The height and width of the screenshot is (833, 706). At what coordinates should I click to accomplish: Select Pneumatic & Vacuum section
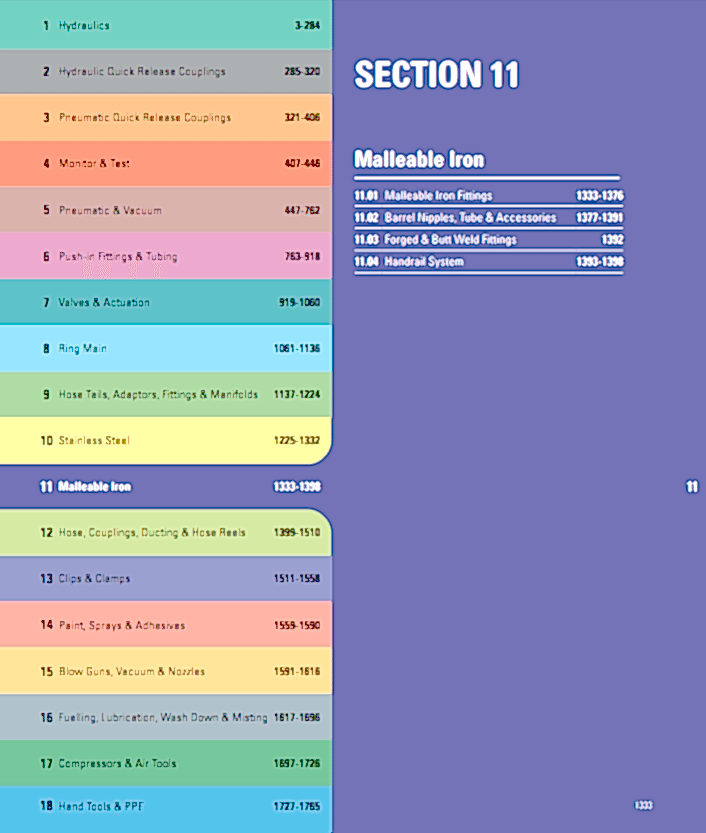[x=166, y=210]
